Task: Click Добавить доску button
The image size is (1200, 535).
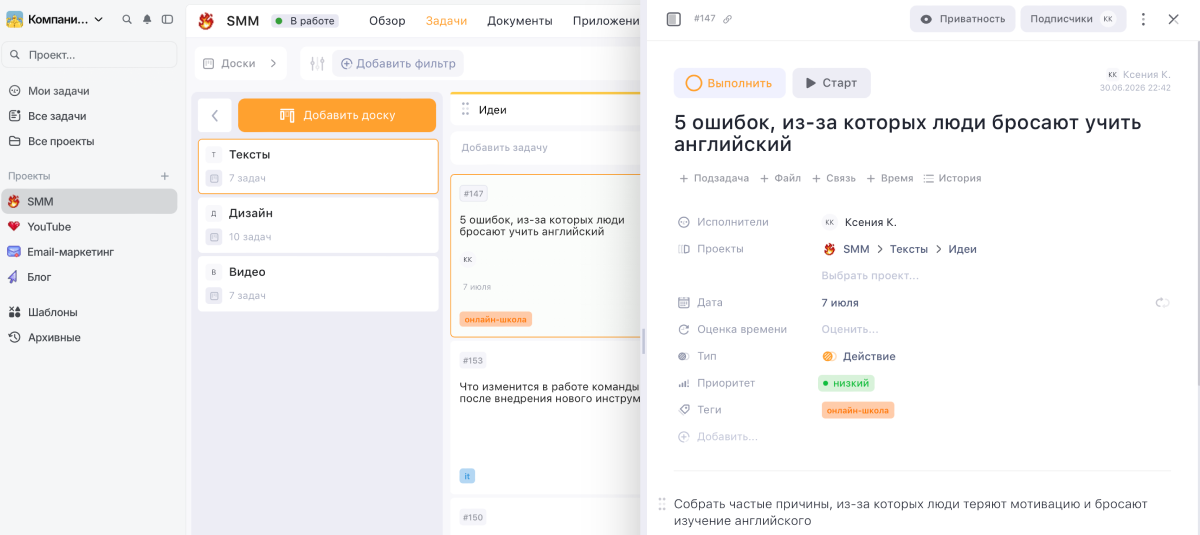Action: pos(337,115)
